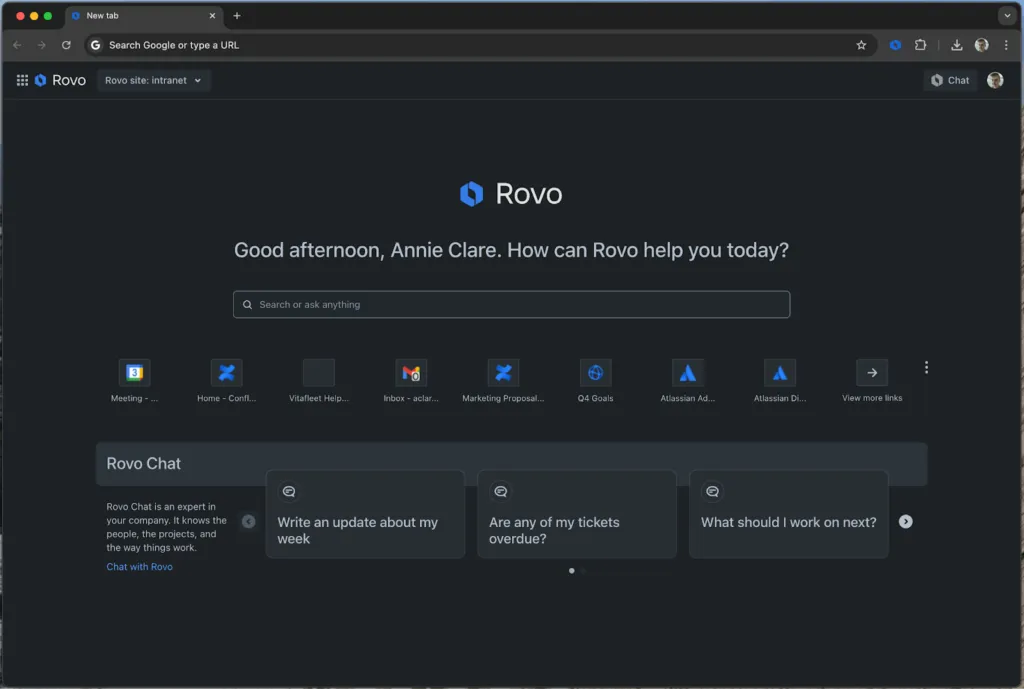Viewport: 1024px width, 689px height.
Task: Open the Gmail Inbox shortcut
Action: tap(411, 373)
